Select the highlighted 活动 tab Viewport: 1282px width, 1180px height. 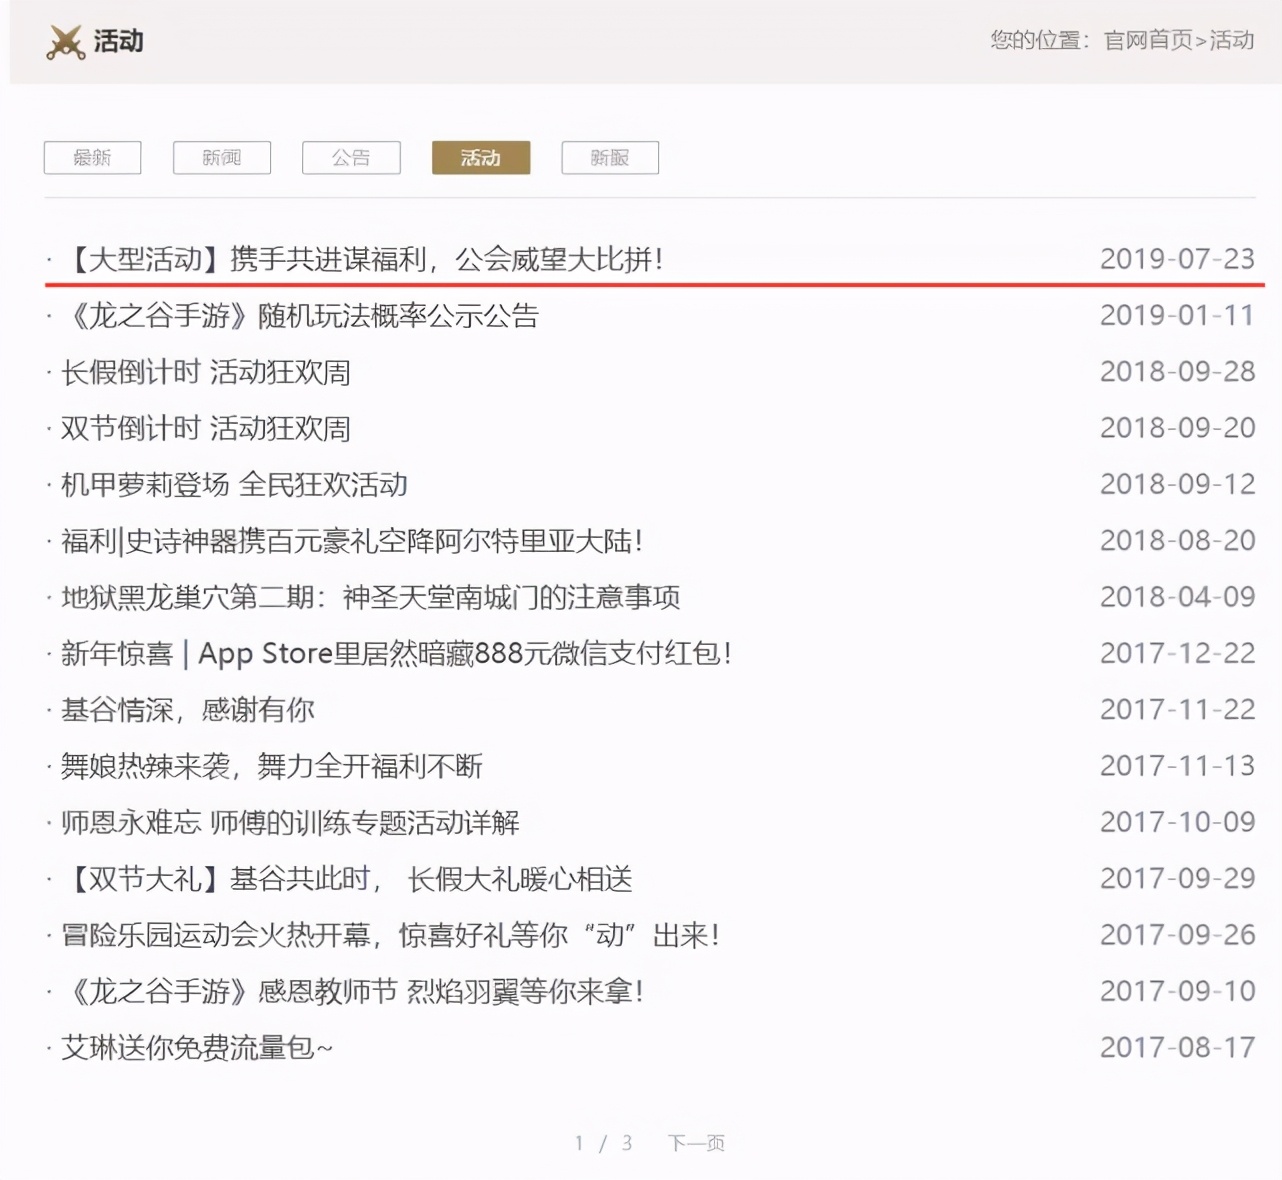(480, 157)
